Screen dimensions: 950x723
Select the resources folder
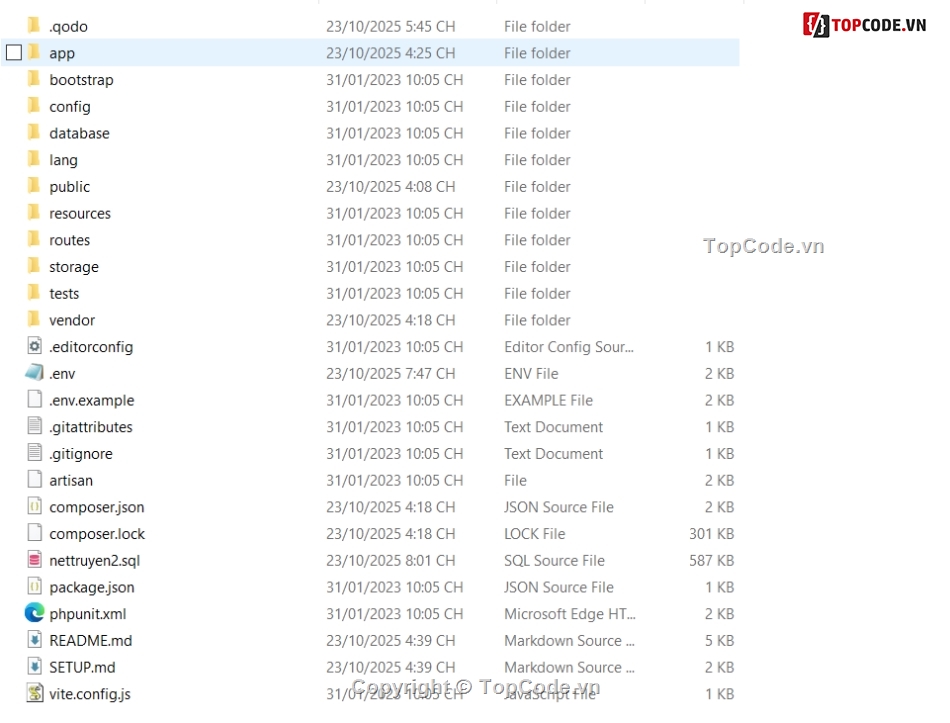(80, 213)
